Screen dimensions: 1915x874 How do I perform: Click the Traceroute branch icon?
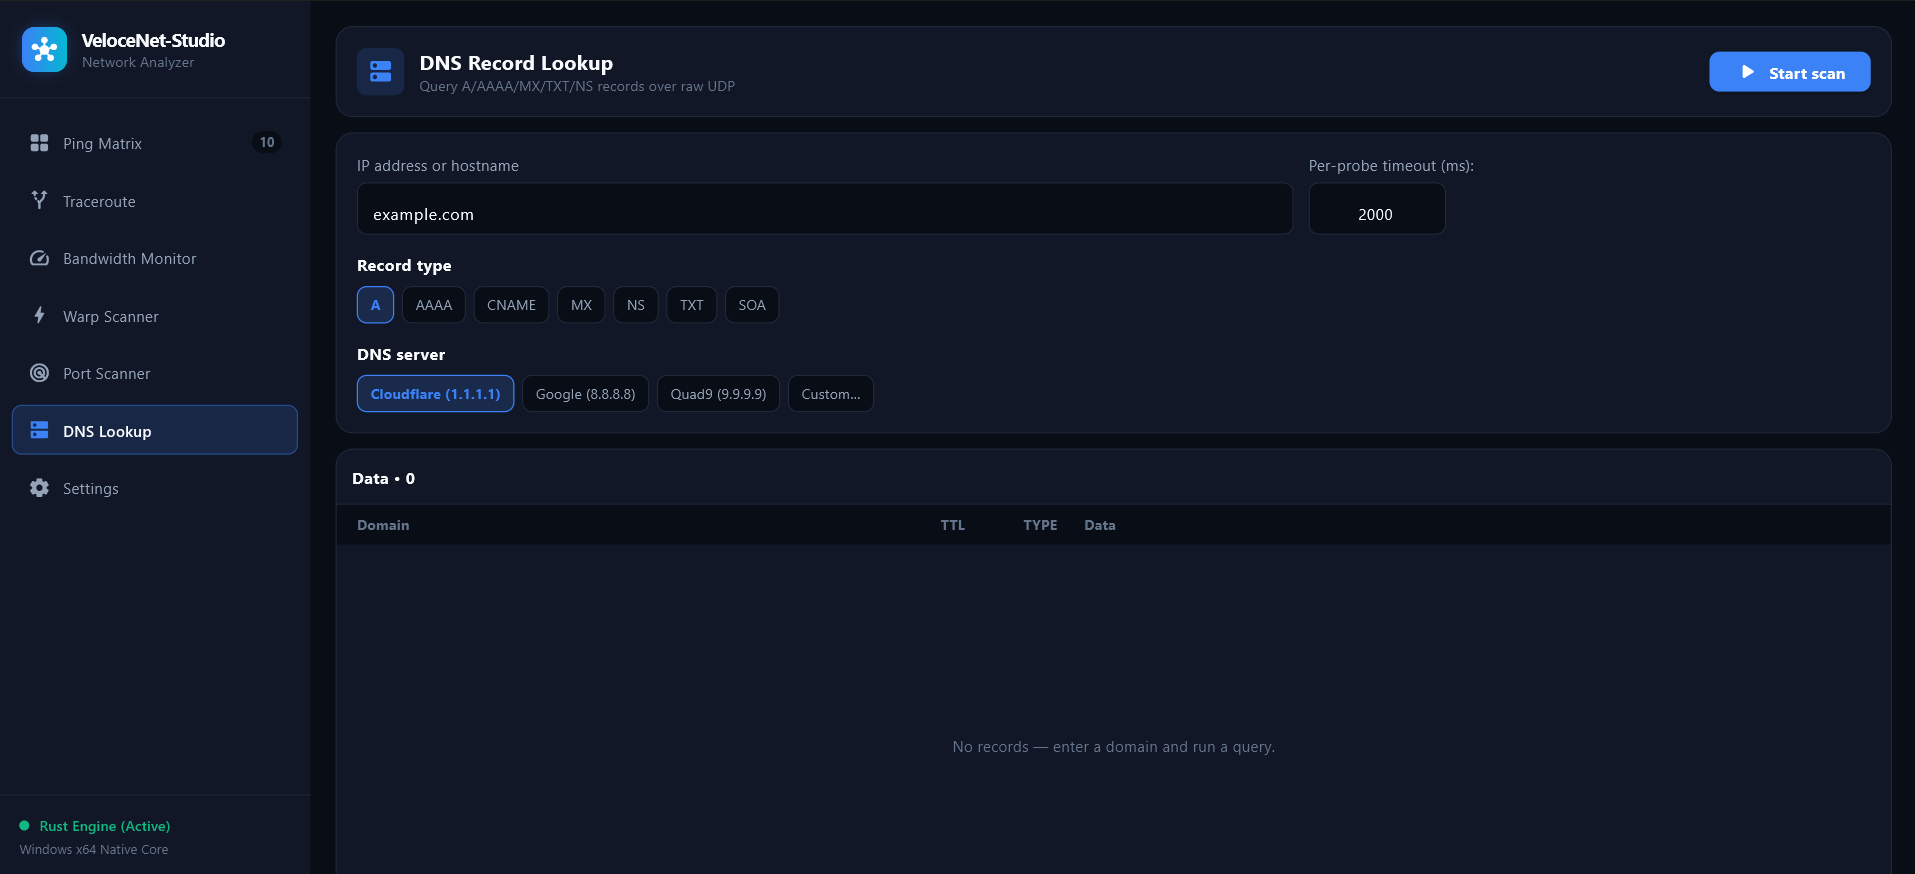39,200
